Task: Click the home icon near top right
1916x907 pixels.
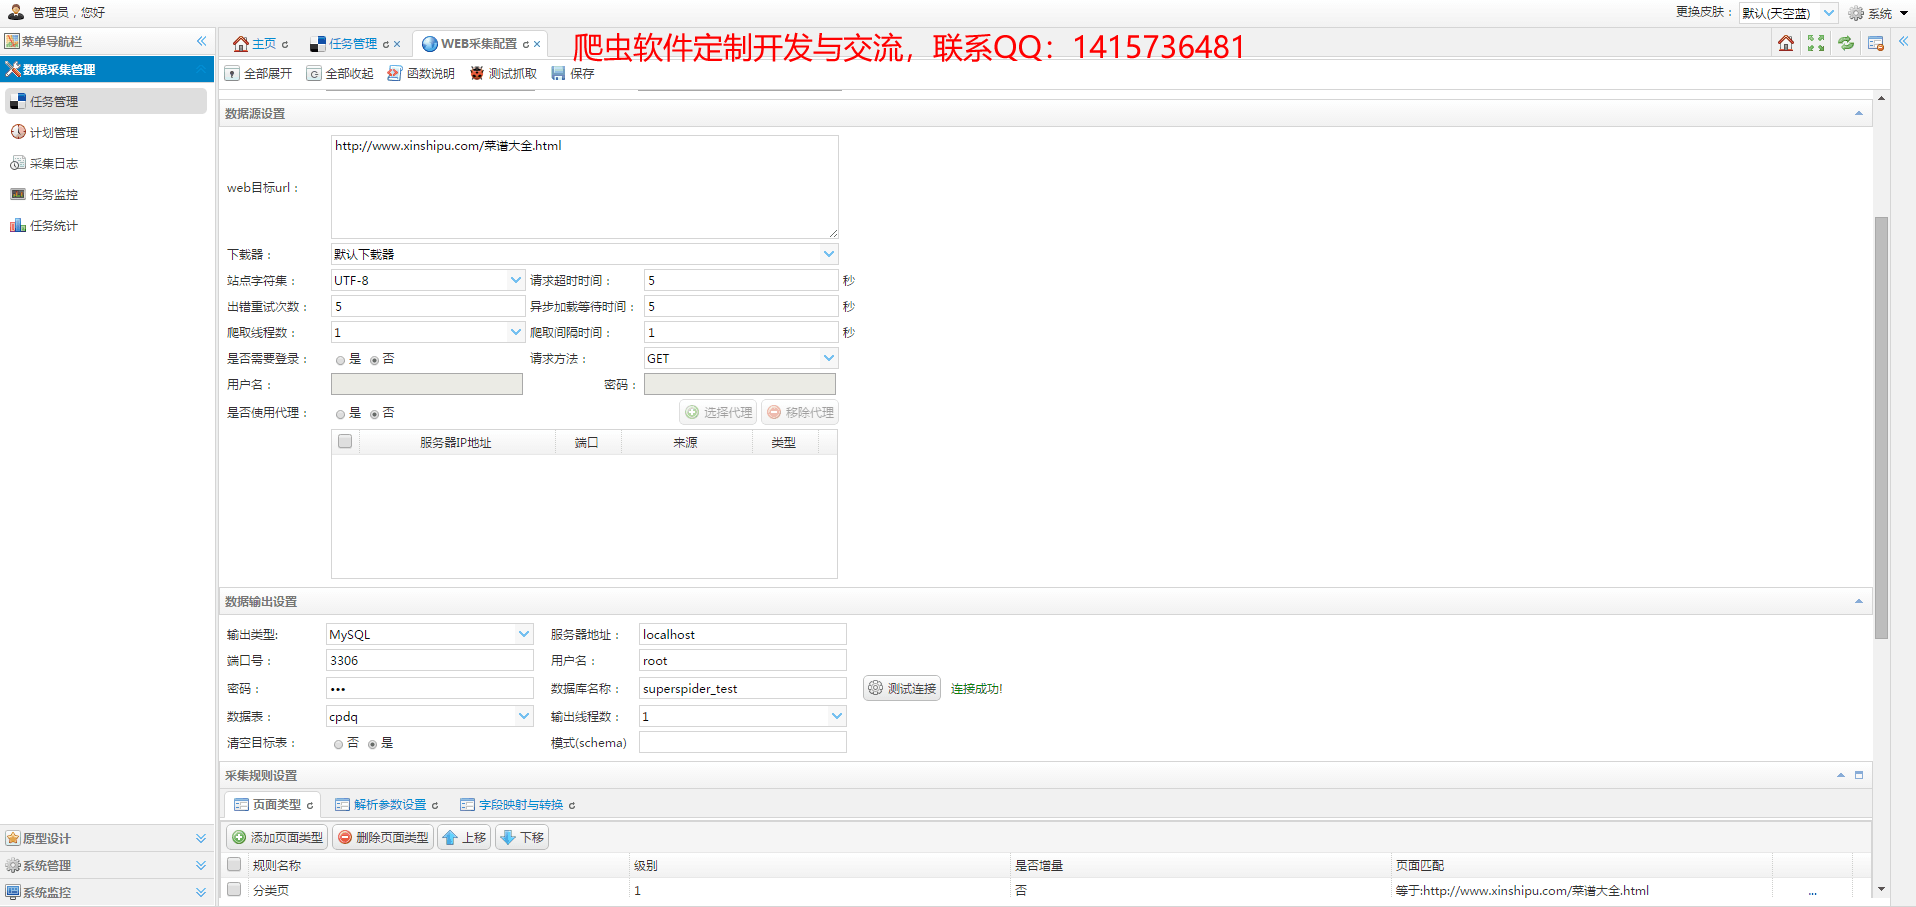Action: (1786, 43)
